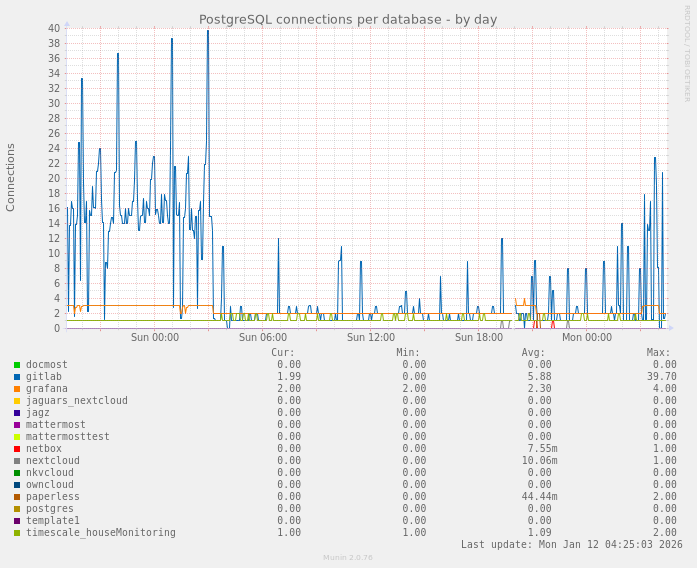Click the Last update timestamp text
The image size is (697, 568).
[x=572, y=544]
